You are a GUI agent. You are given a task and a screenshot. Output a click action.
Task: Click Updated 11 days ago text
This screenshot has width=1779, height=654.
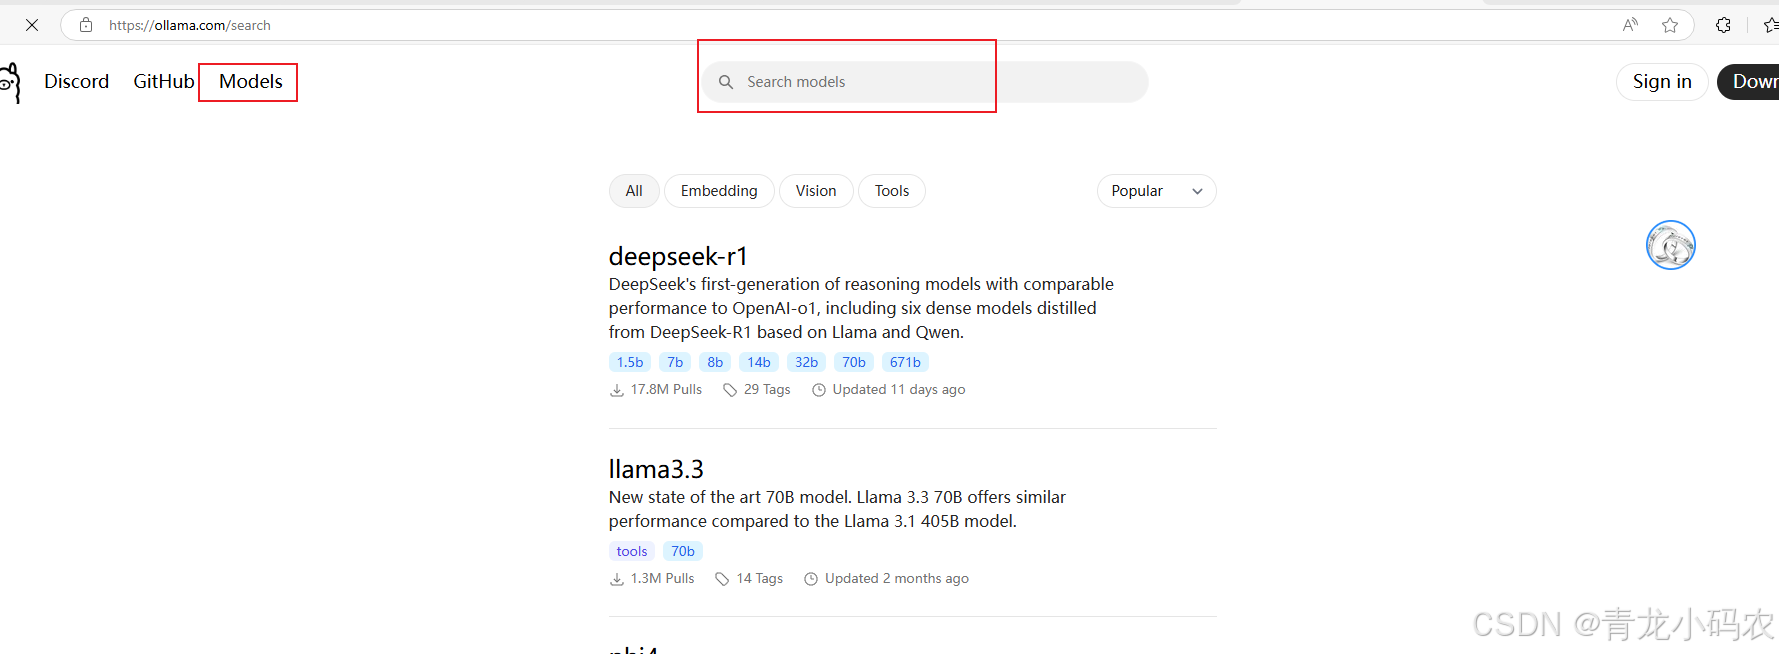[899, 390]
